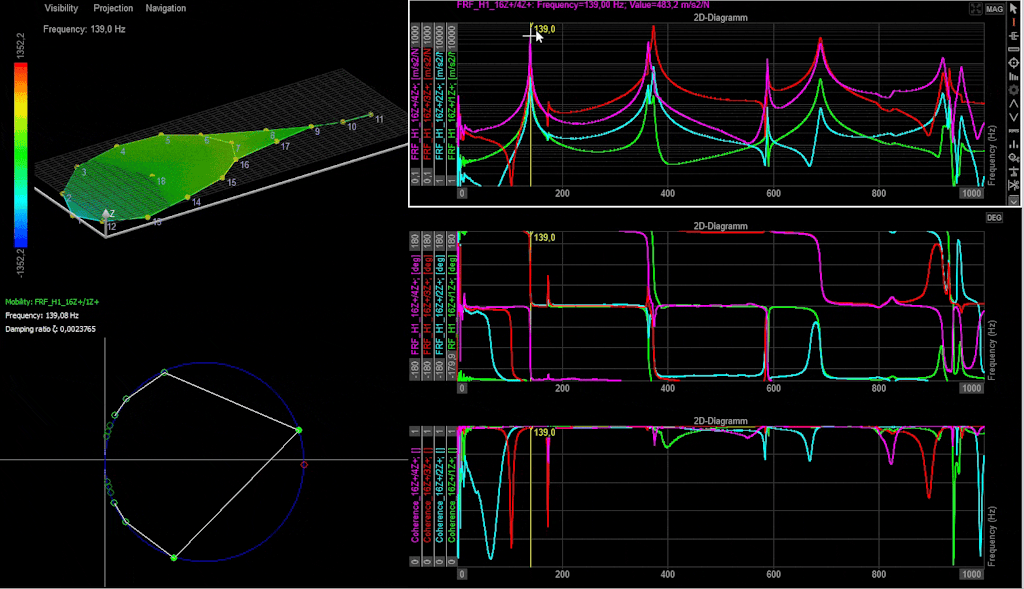Click the descending bars harmonic cursor icon

coord(1014,76)
